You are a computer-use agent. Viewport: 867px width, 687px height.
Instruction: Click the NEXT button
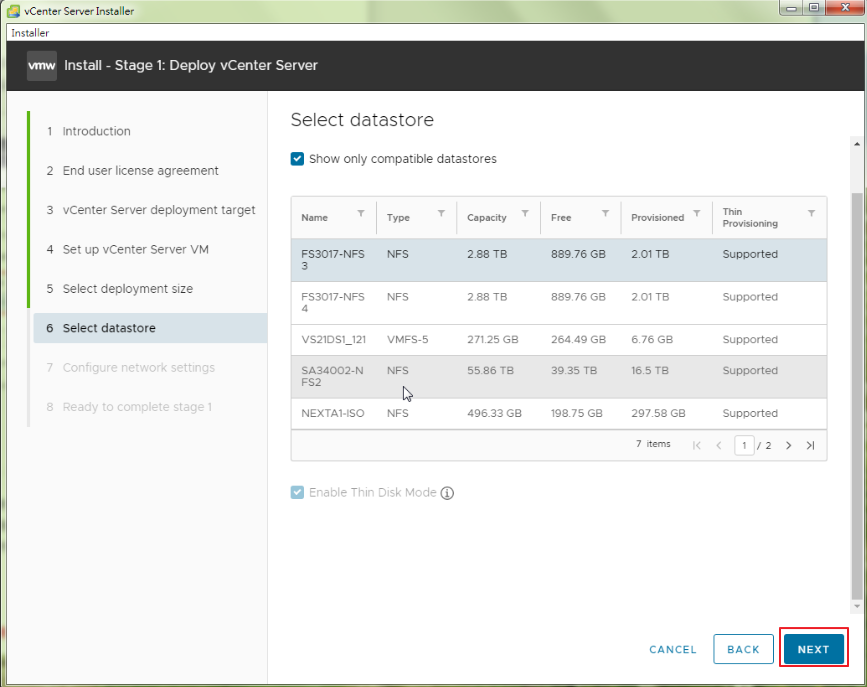[x=813, y=649]
